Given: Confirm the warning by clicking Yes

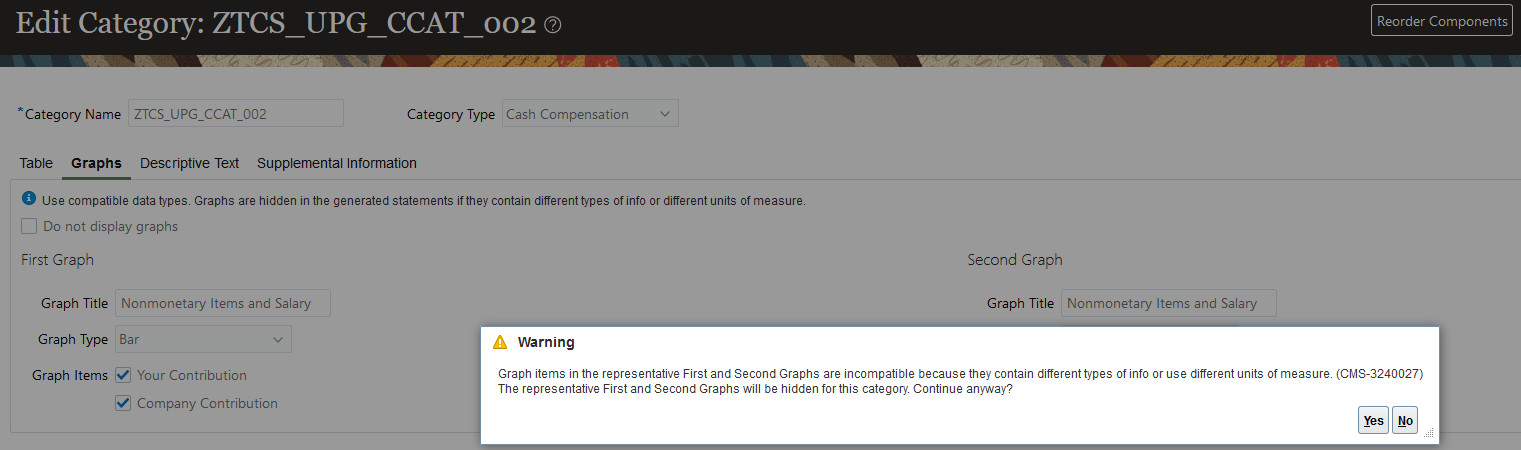Looking at the screenshot, I should (1374, 421).
